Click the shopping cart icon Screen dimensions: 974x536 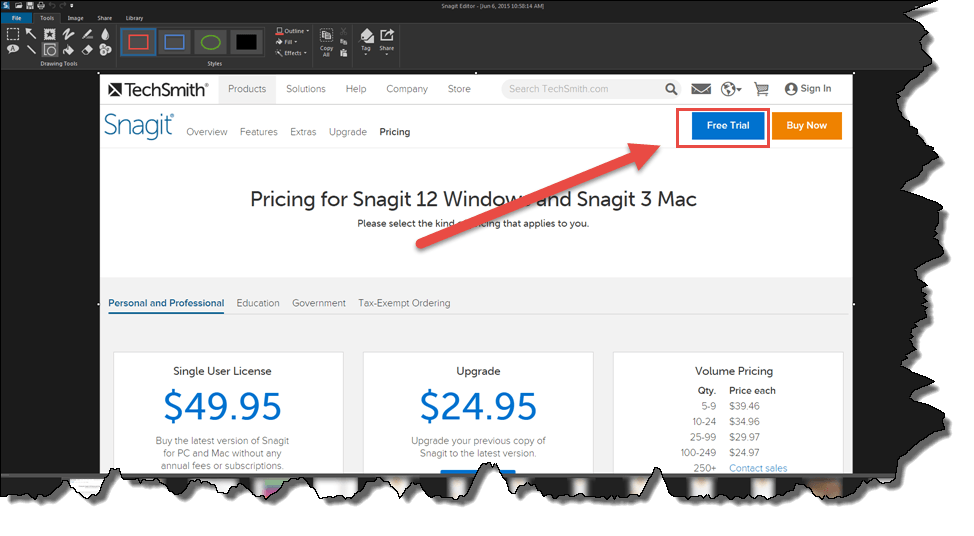point(762,89)
